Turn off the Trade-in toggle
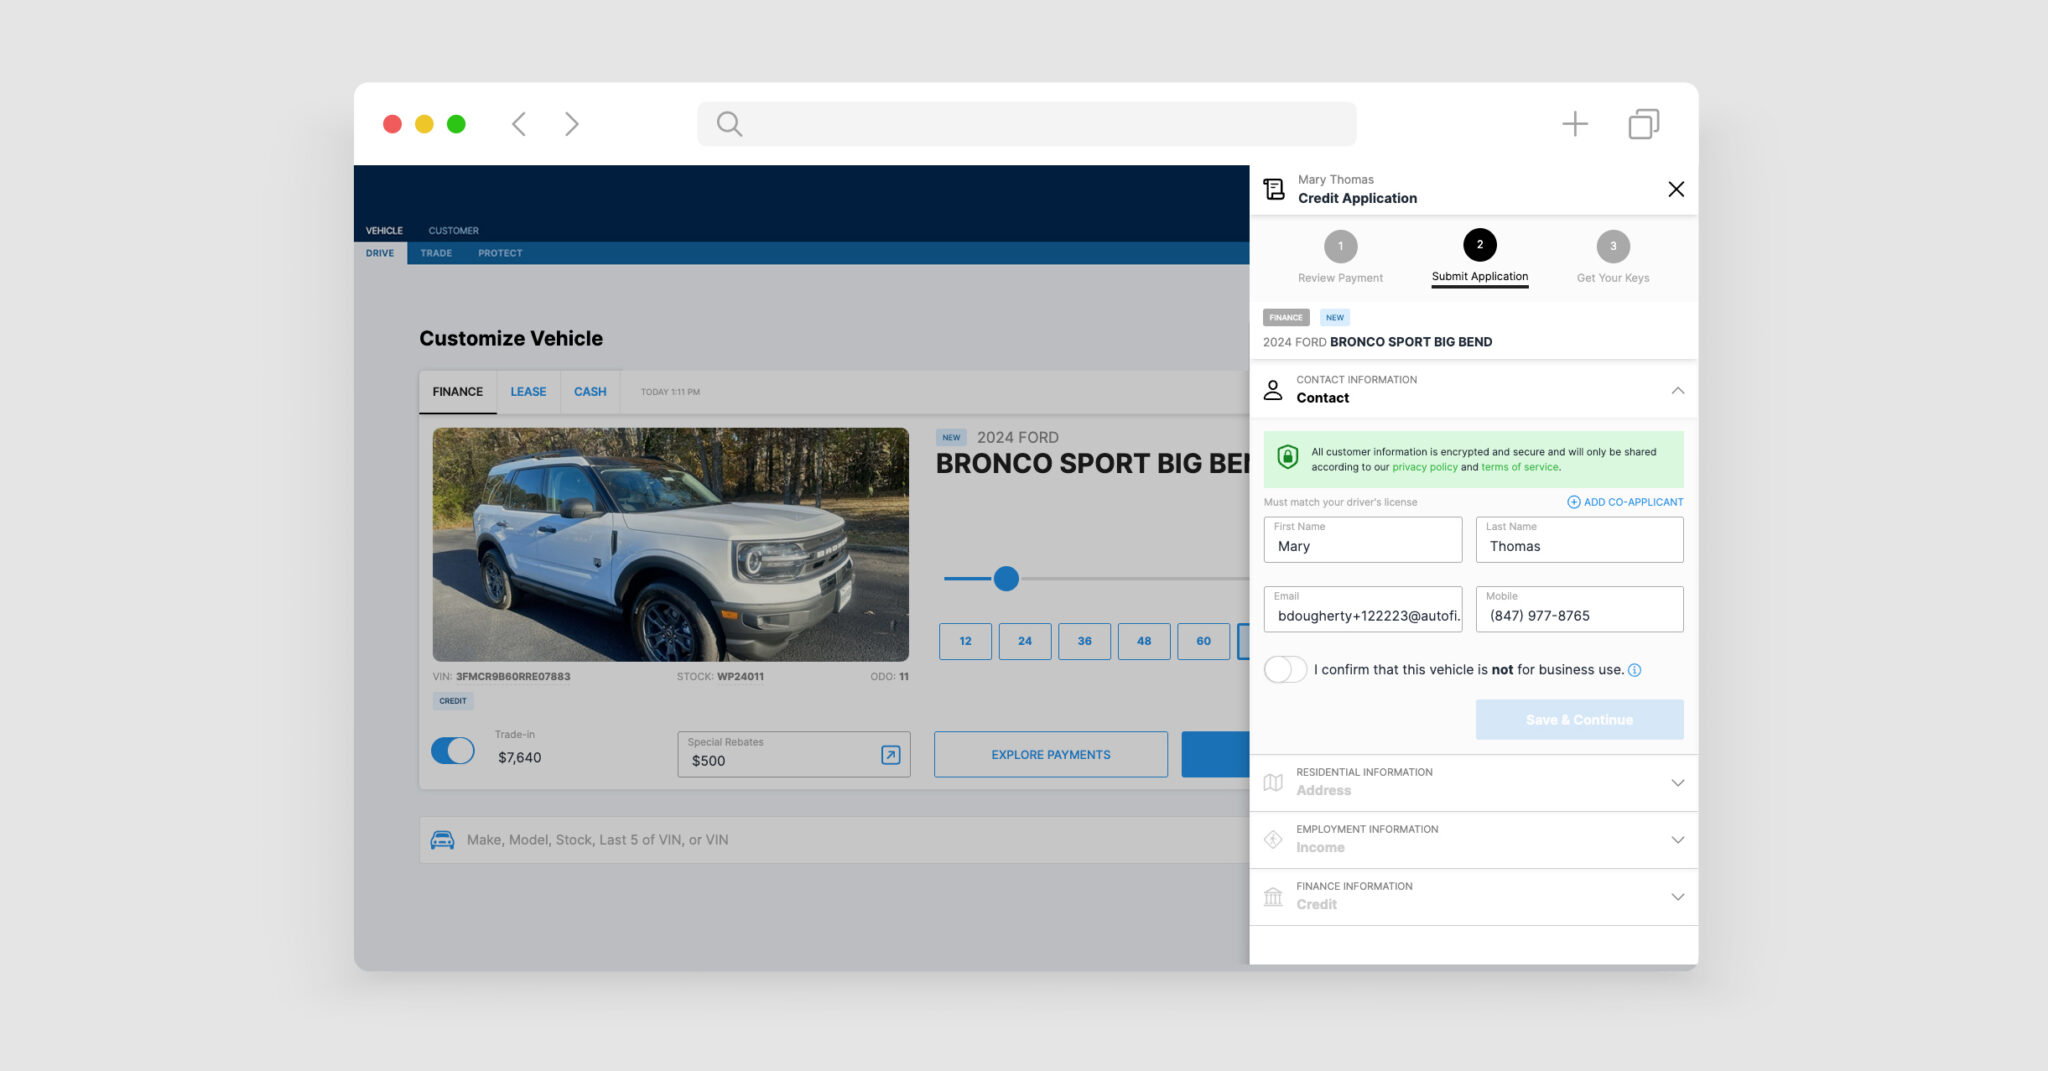The height and width of the screenshot is (1071, 2048). (453, 751)
